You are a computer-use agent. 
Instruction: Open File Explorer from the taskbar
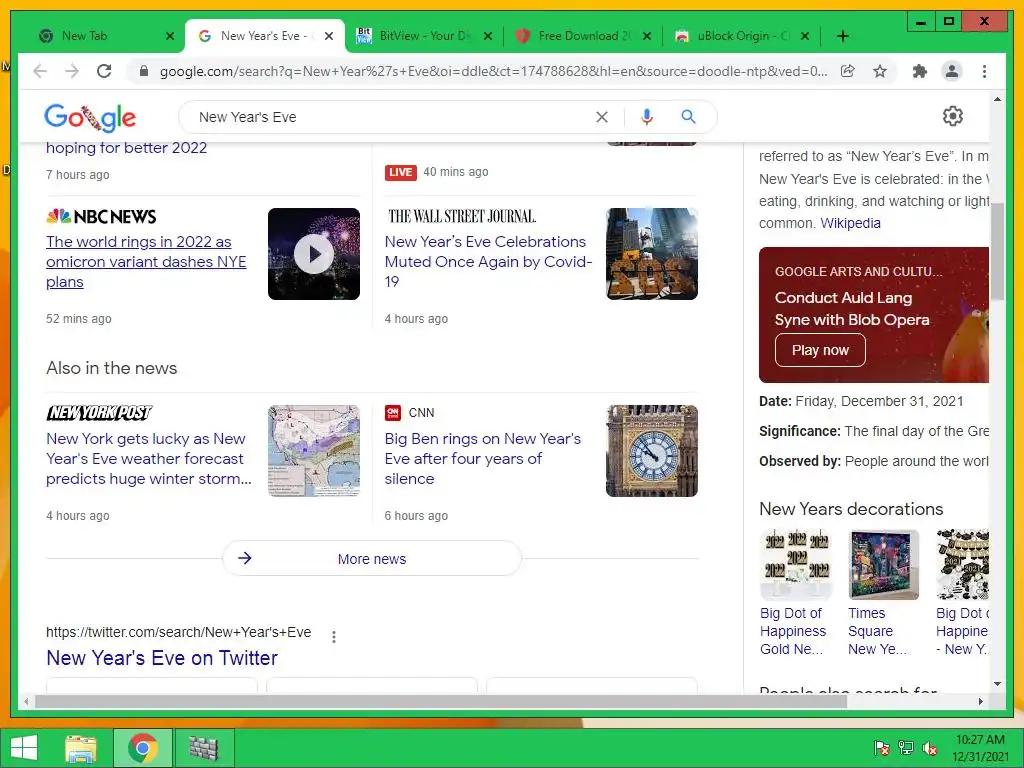point(81,748)
